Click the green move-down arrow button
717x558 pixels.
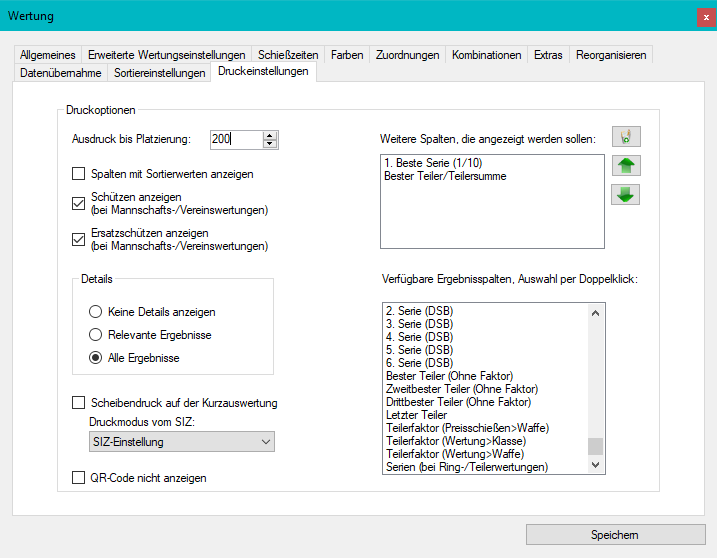tap(626, 194)
